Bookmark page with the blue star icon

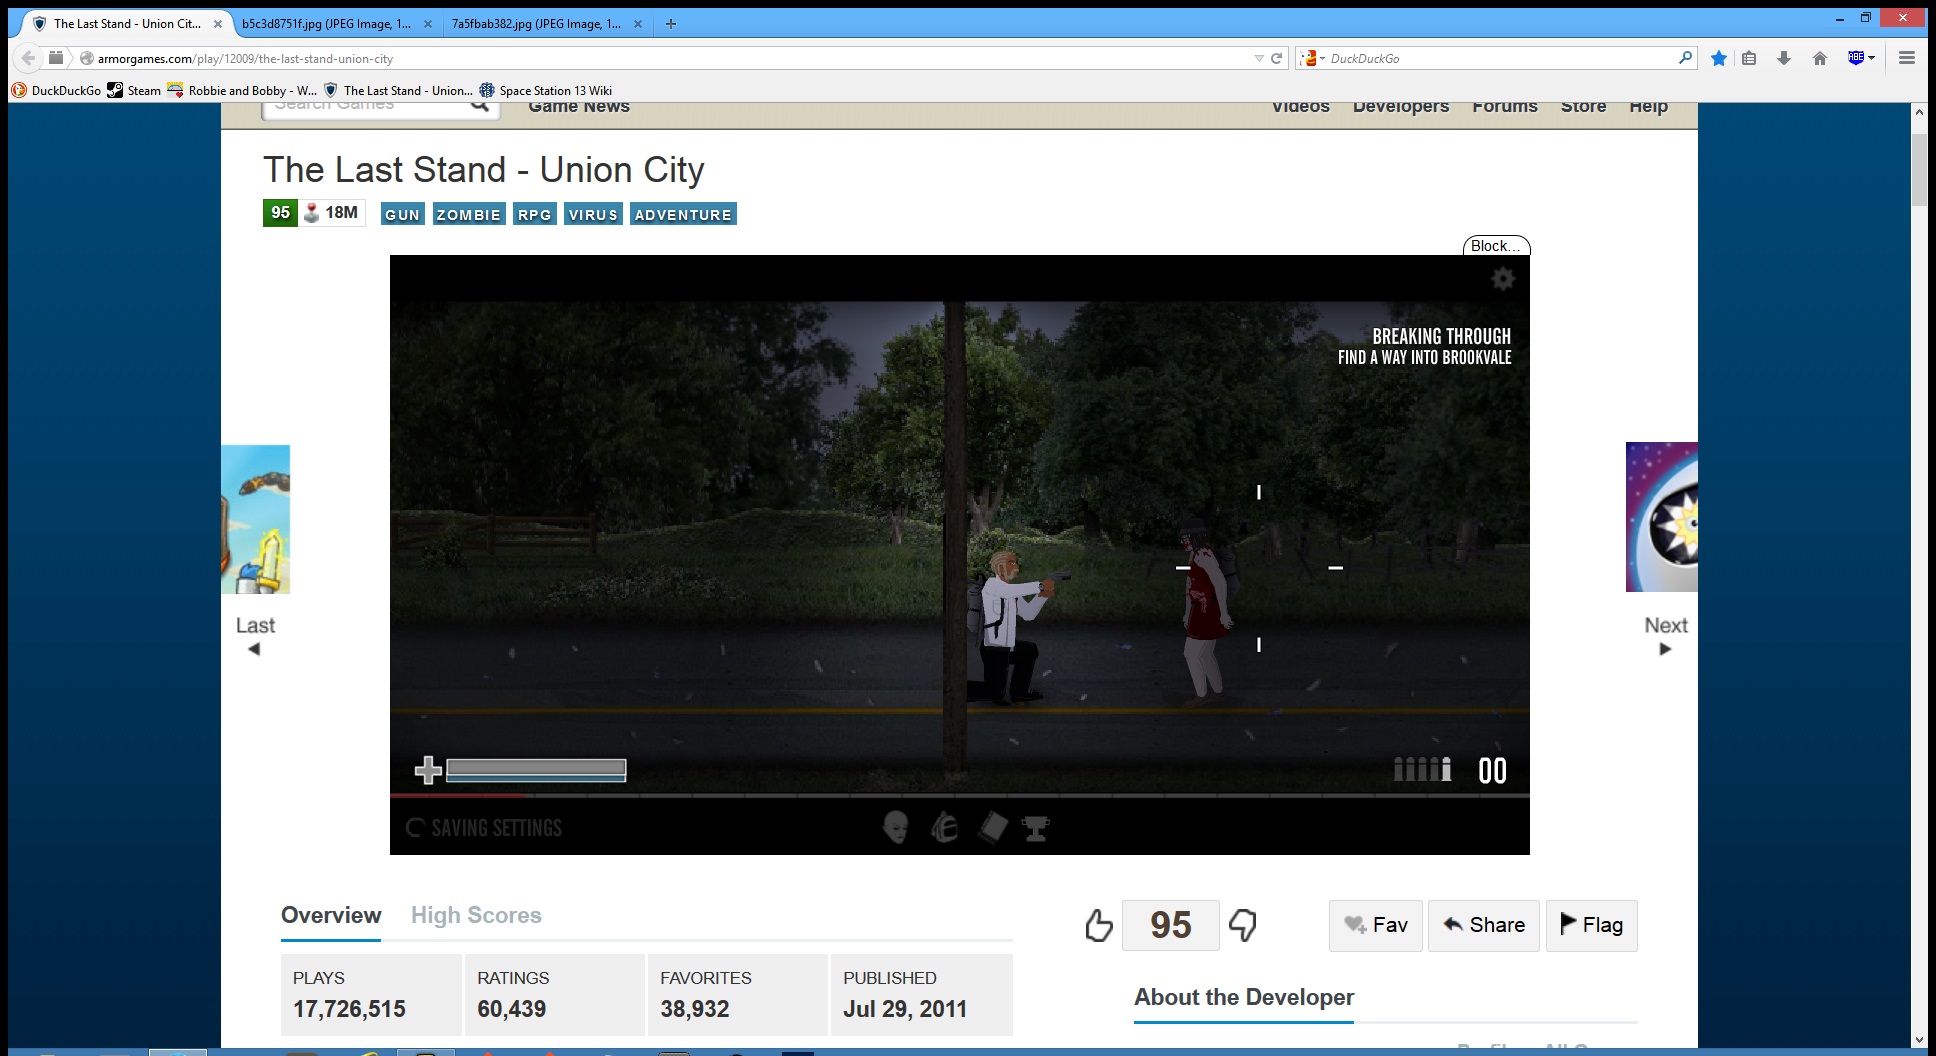[1719, 58]
